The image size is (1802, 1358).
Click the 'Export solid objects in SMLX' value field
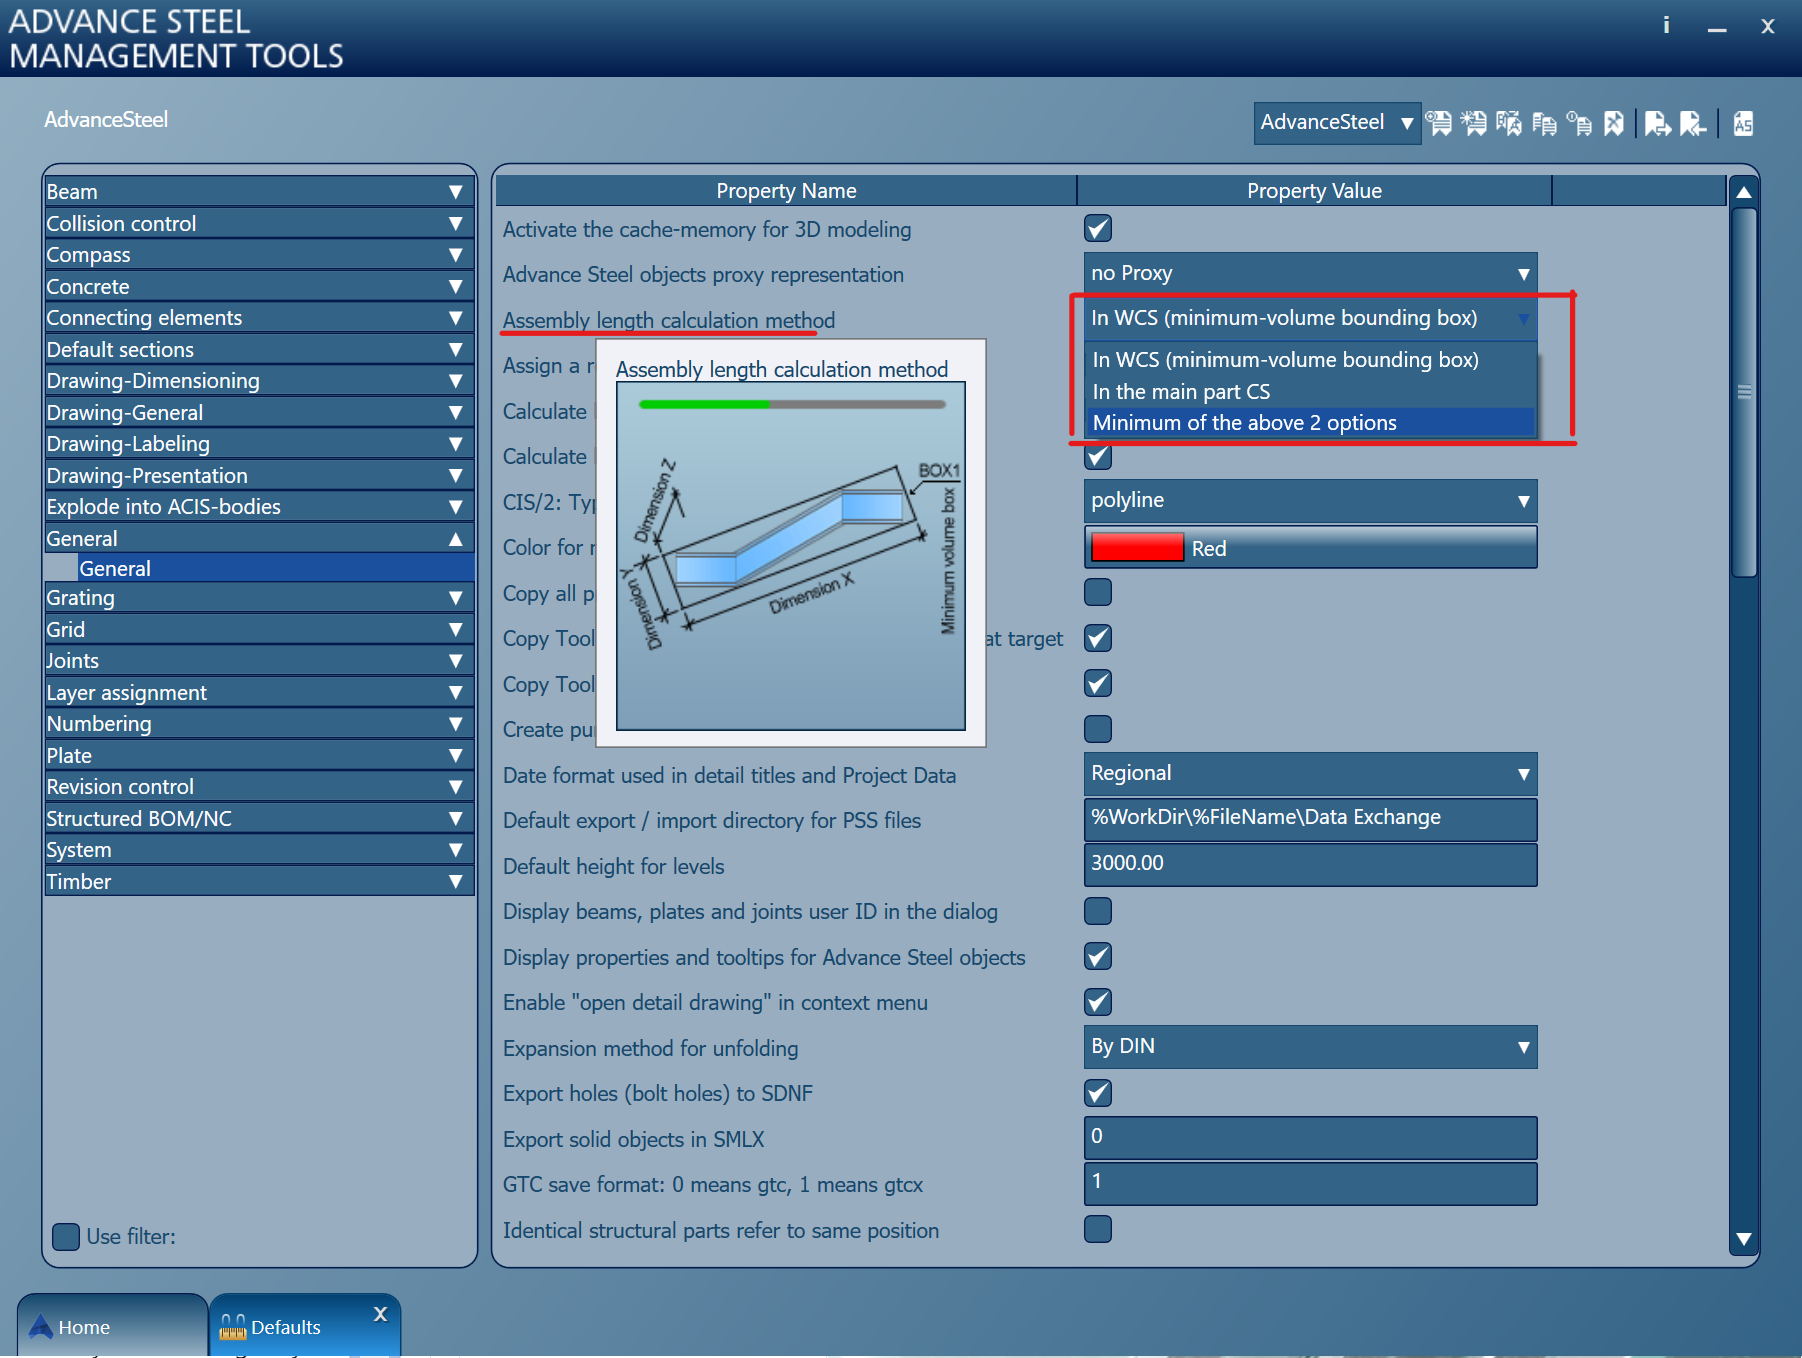pos(1310,1138)
